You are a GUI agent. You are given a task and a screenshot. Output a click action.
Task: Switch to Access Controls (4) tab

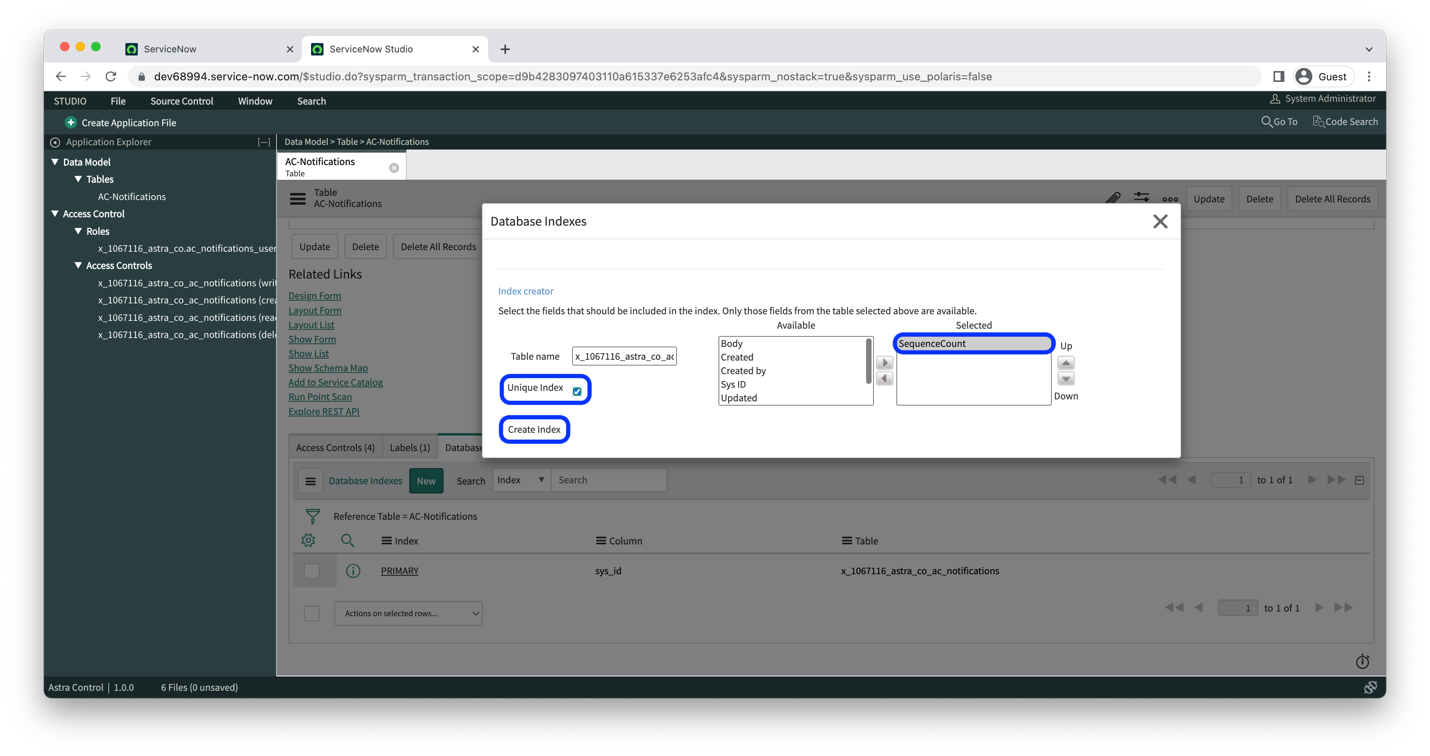335,448
